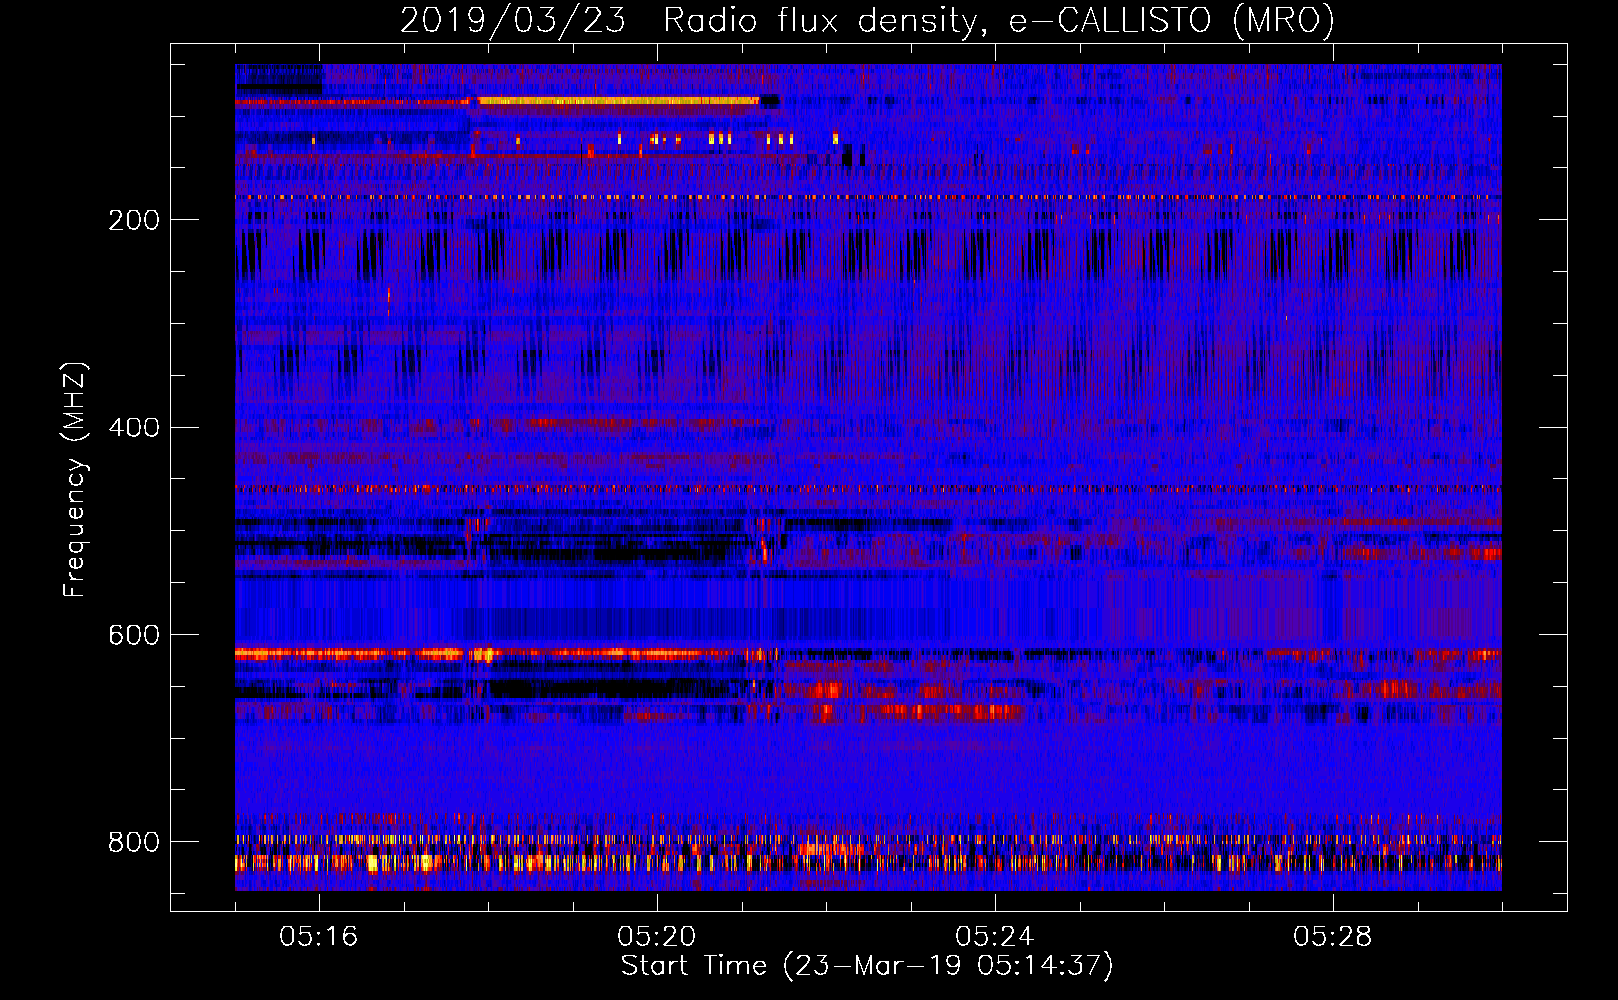Click the 05:28 time tick label

pyautogui.click(x=1333, y=937)
